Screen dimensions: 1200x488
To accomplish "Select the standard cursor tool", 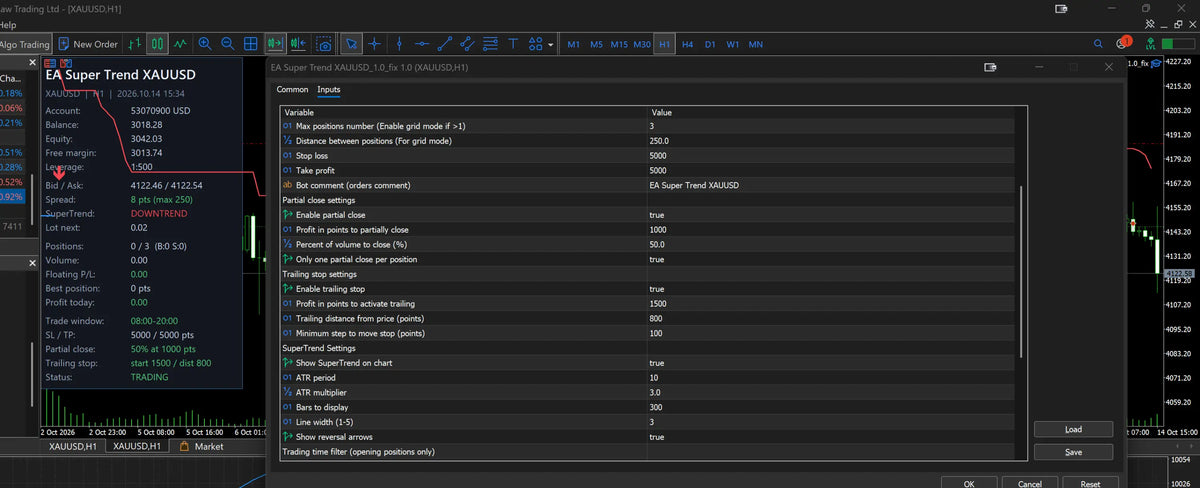I will pos(351,44).
